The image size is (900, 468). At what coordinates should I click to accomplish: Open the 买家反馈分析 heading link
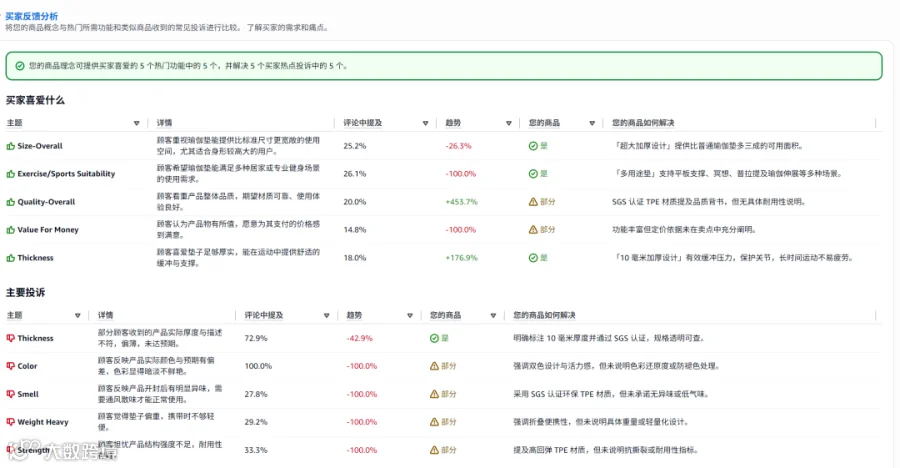click(32, 16)
